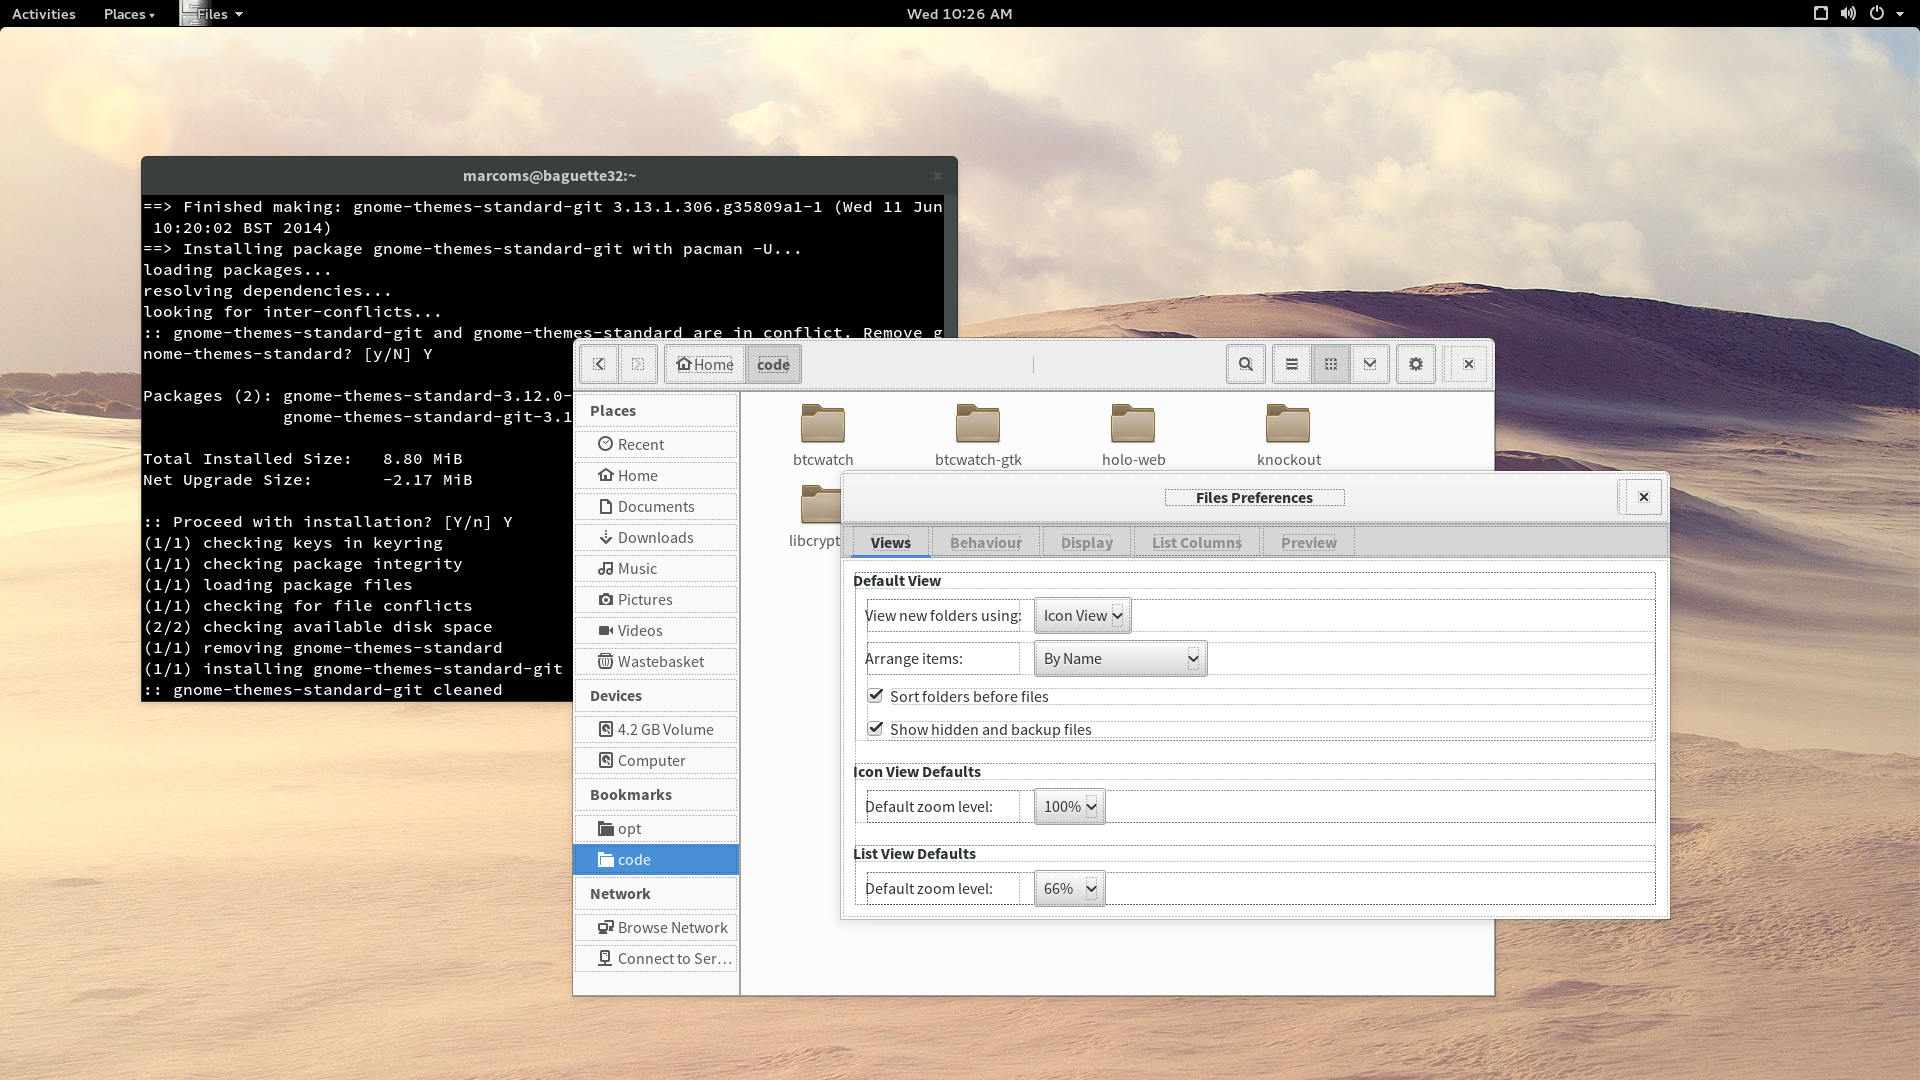
Task: Open the btcwatch folder
Action: click(x=823, y=435)
